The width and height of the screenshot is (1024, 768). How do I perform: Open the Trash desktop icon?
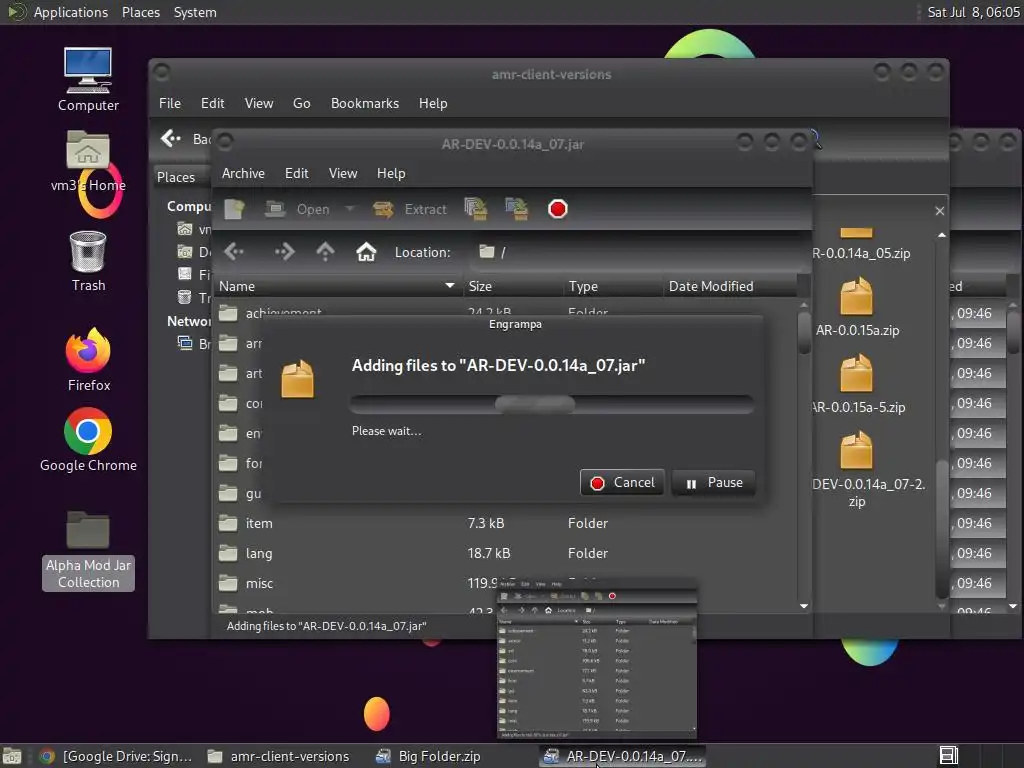click(88, 261)
